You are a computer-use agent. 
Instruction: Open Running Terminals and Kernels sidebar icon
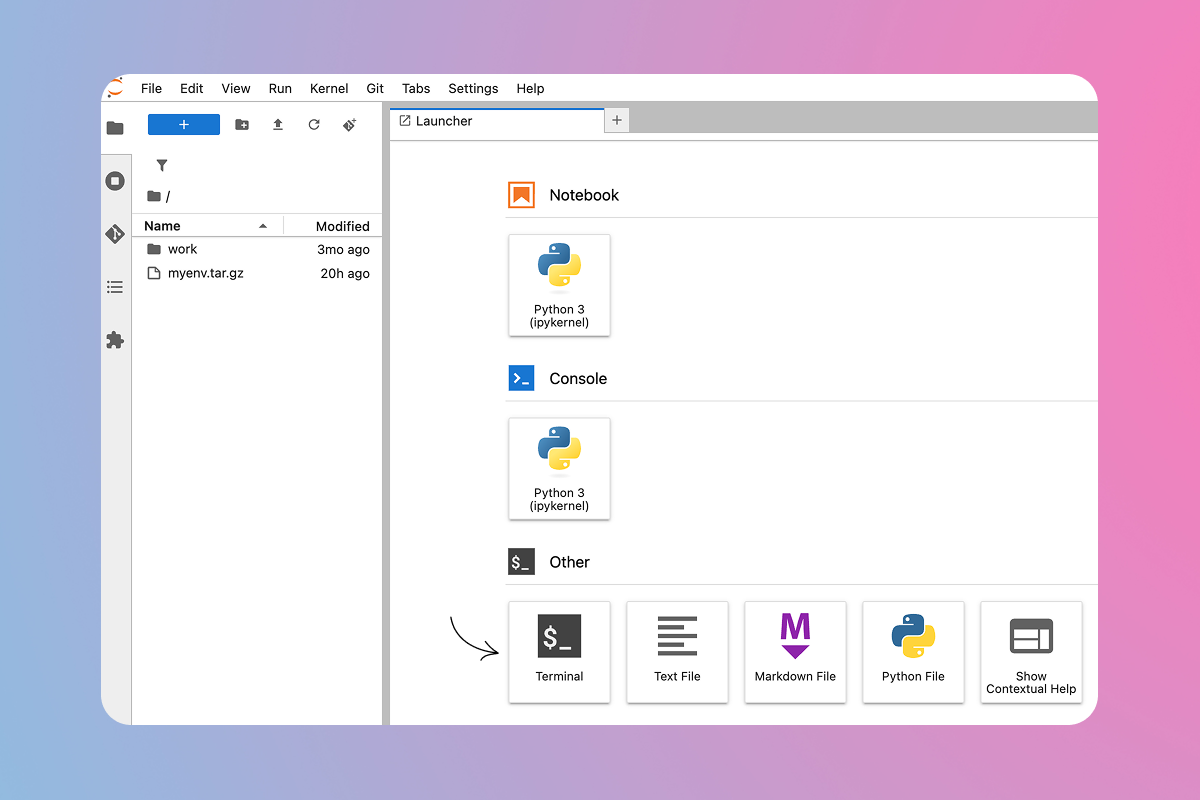(x=115, y=181)
